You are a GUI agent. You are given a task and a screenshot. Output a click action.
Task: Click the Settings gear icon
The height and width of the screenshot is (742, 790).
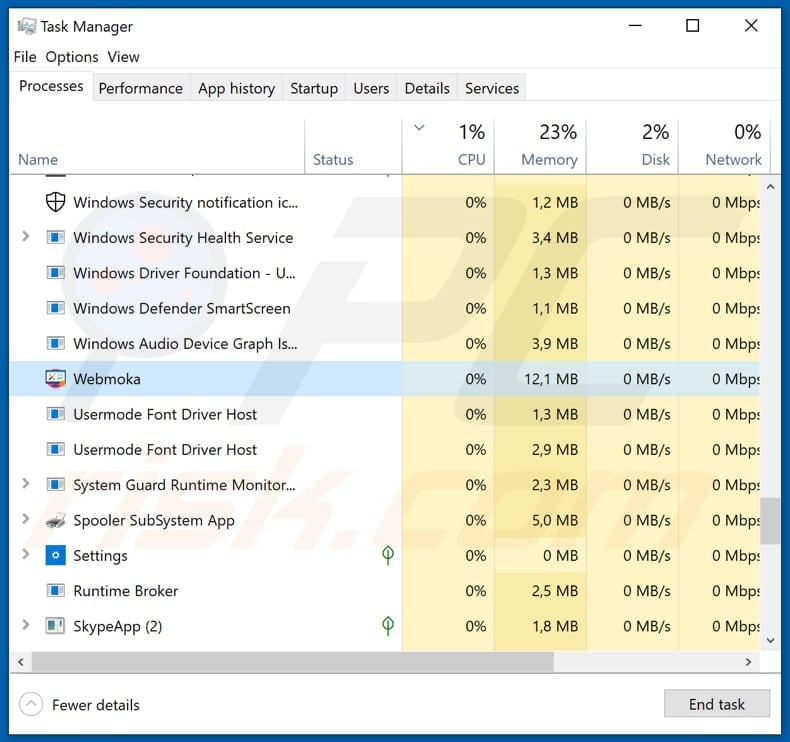(x=55, y=555)
